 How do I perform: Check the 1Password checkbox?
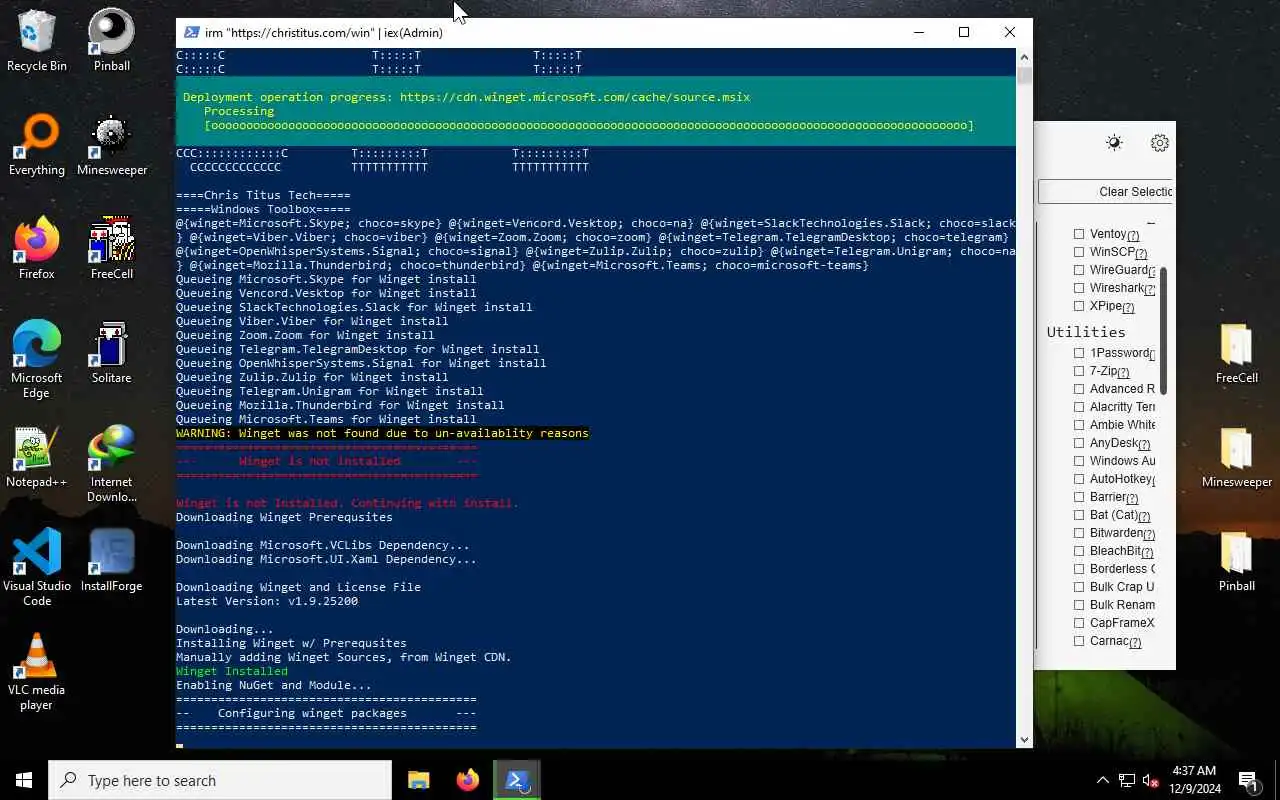(x=1079, y=353)
